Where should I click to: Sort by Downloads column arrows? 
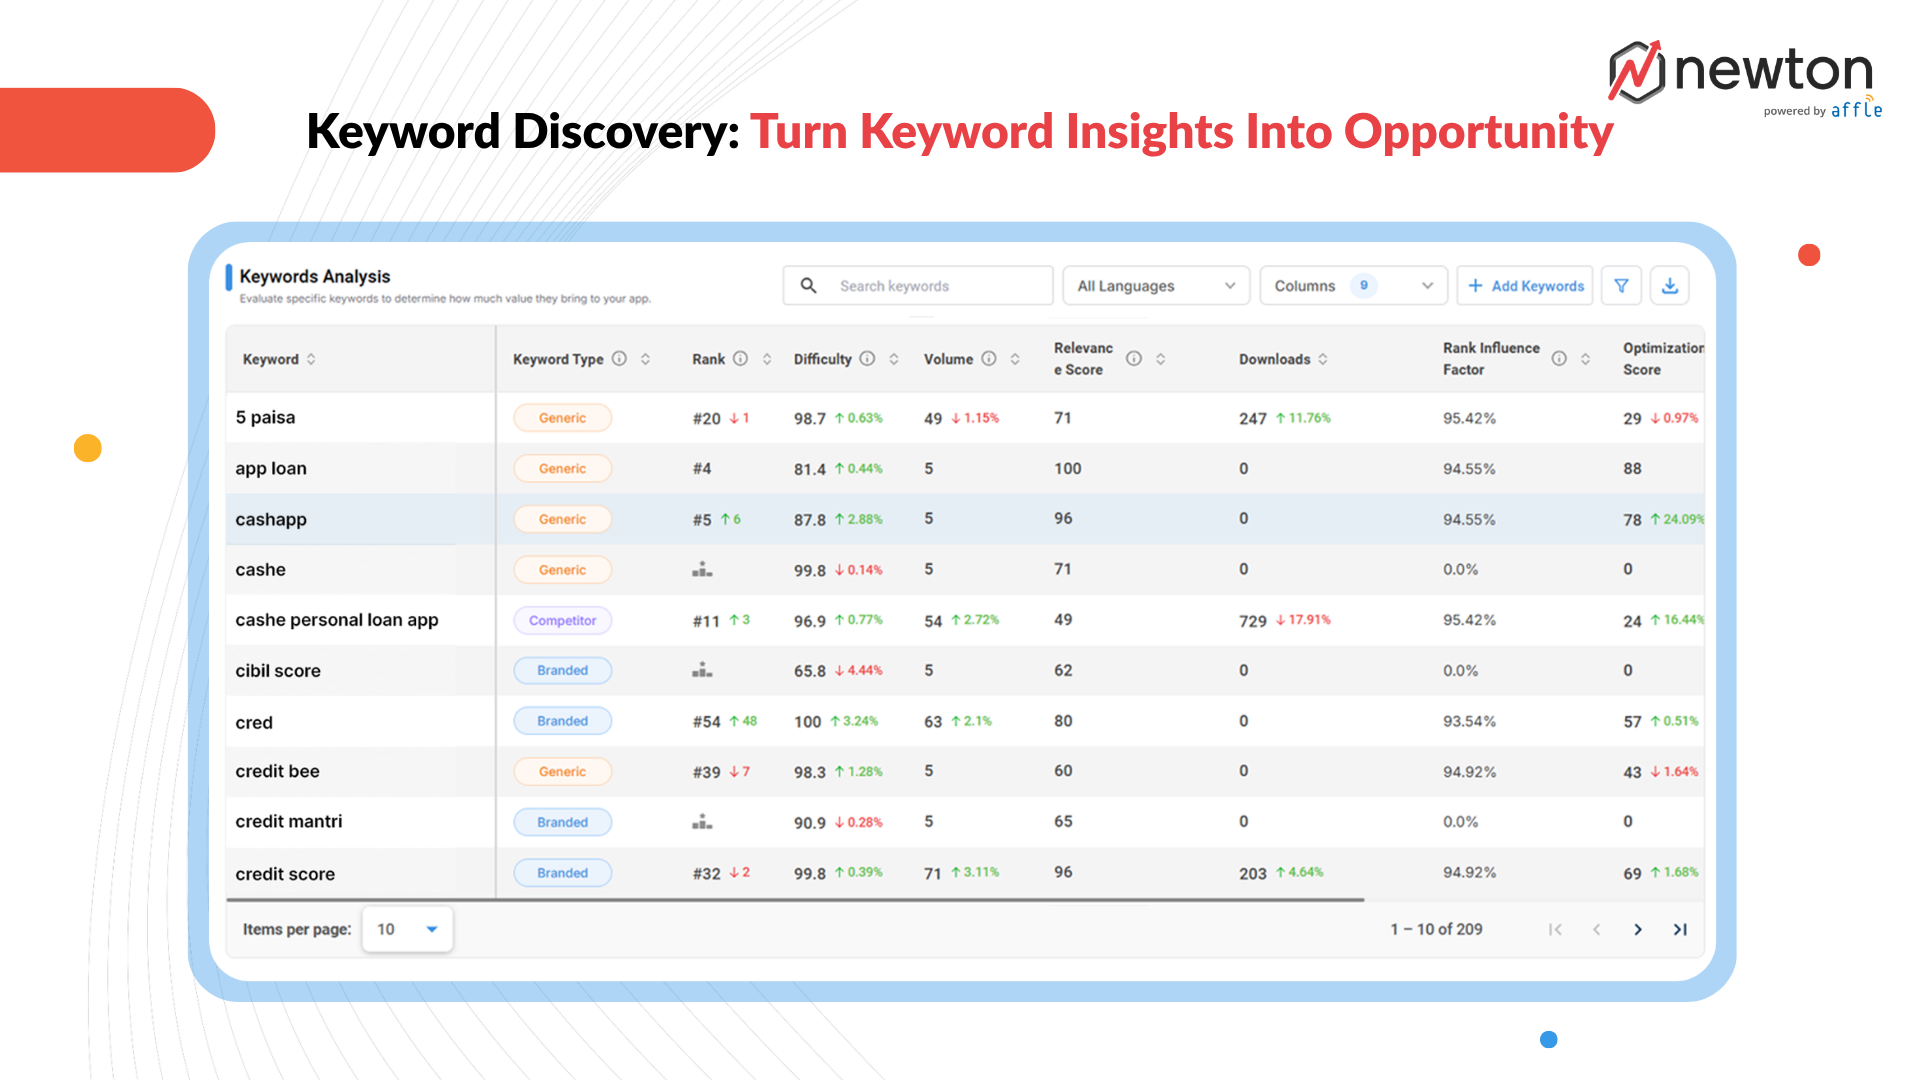click(x=1323, y=359)
